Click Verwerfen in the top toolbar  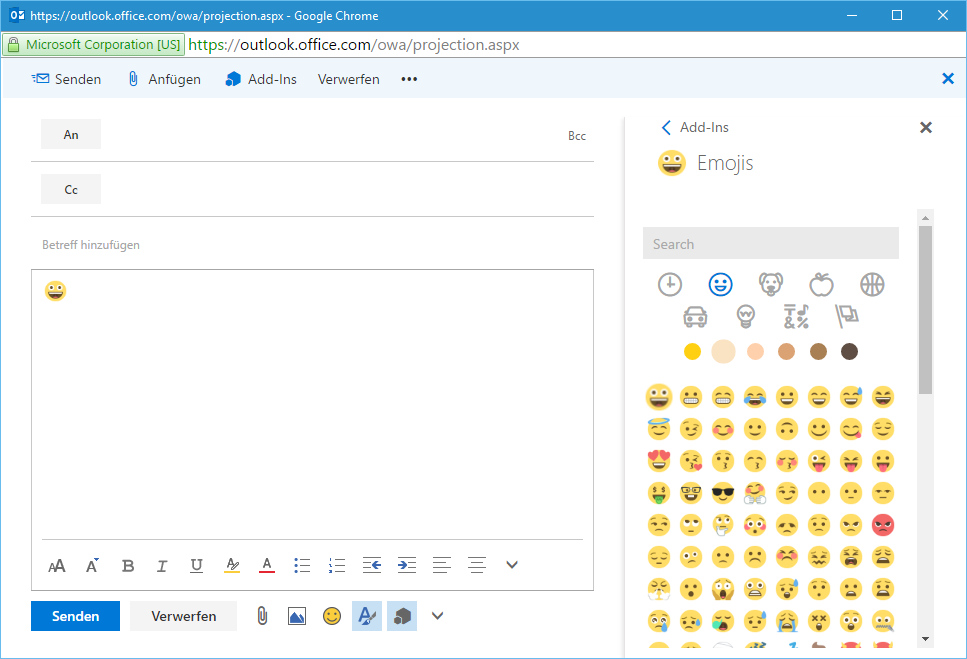click(348, 79)
